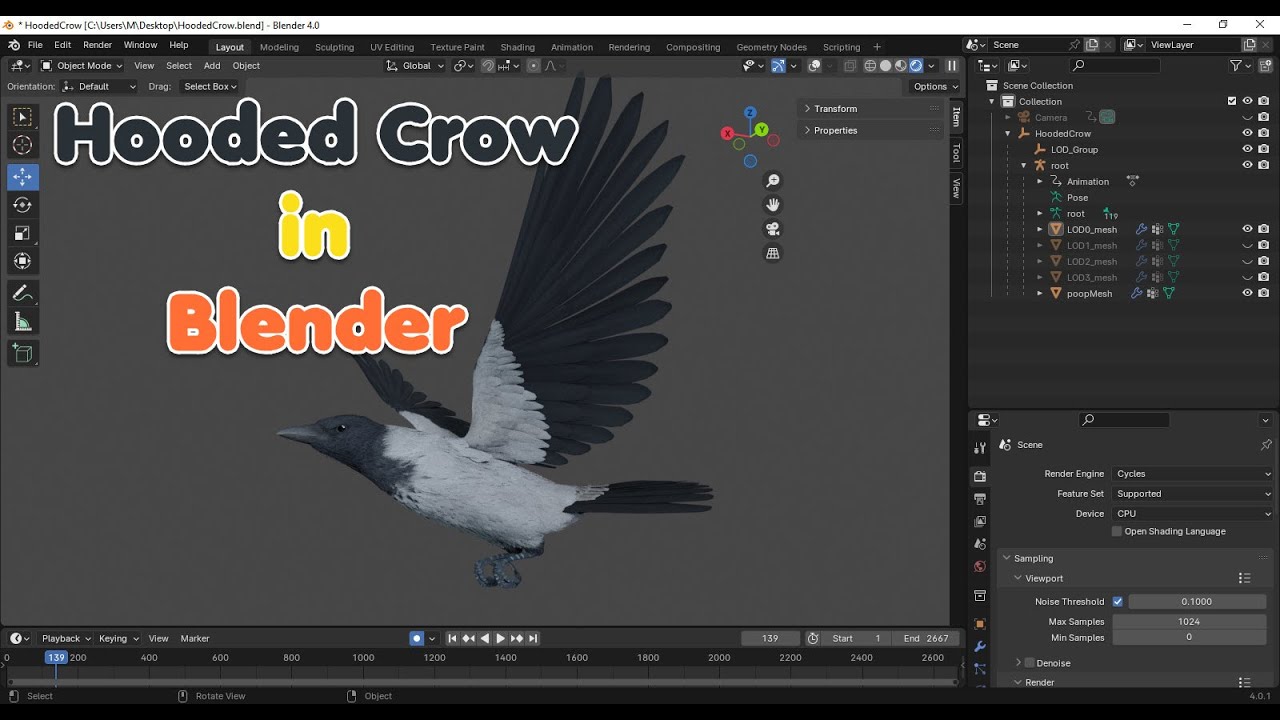Expand the Animation item in outliner
Screen dimensions: 1280x720
click(1040, 181)
